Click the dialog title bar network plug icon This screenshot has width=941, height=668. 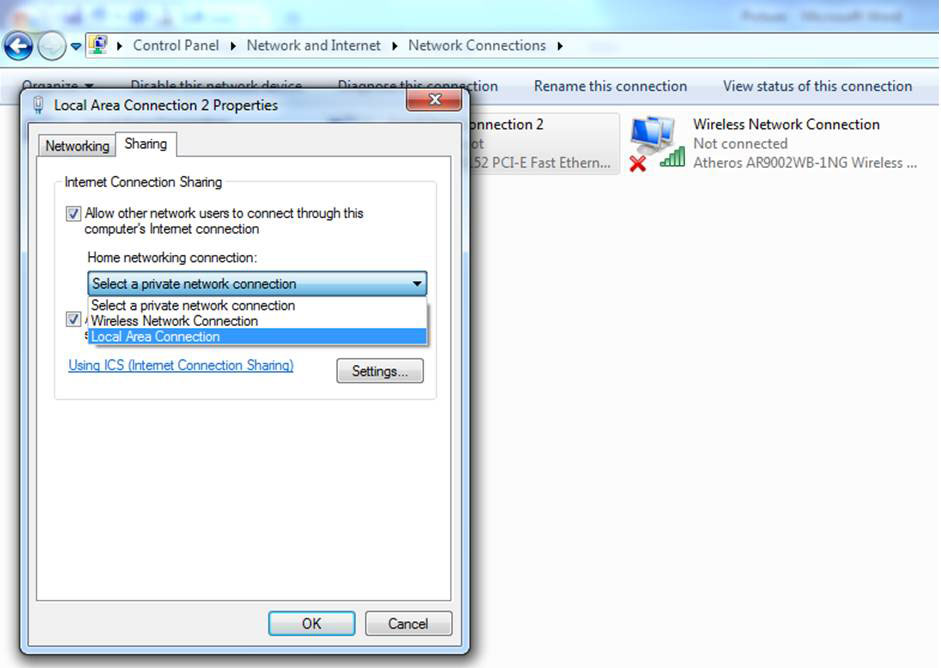tap(38, 105)
